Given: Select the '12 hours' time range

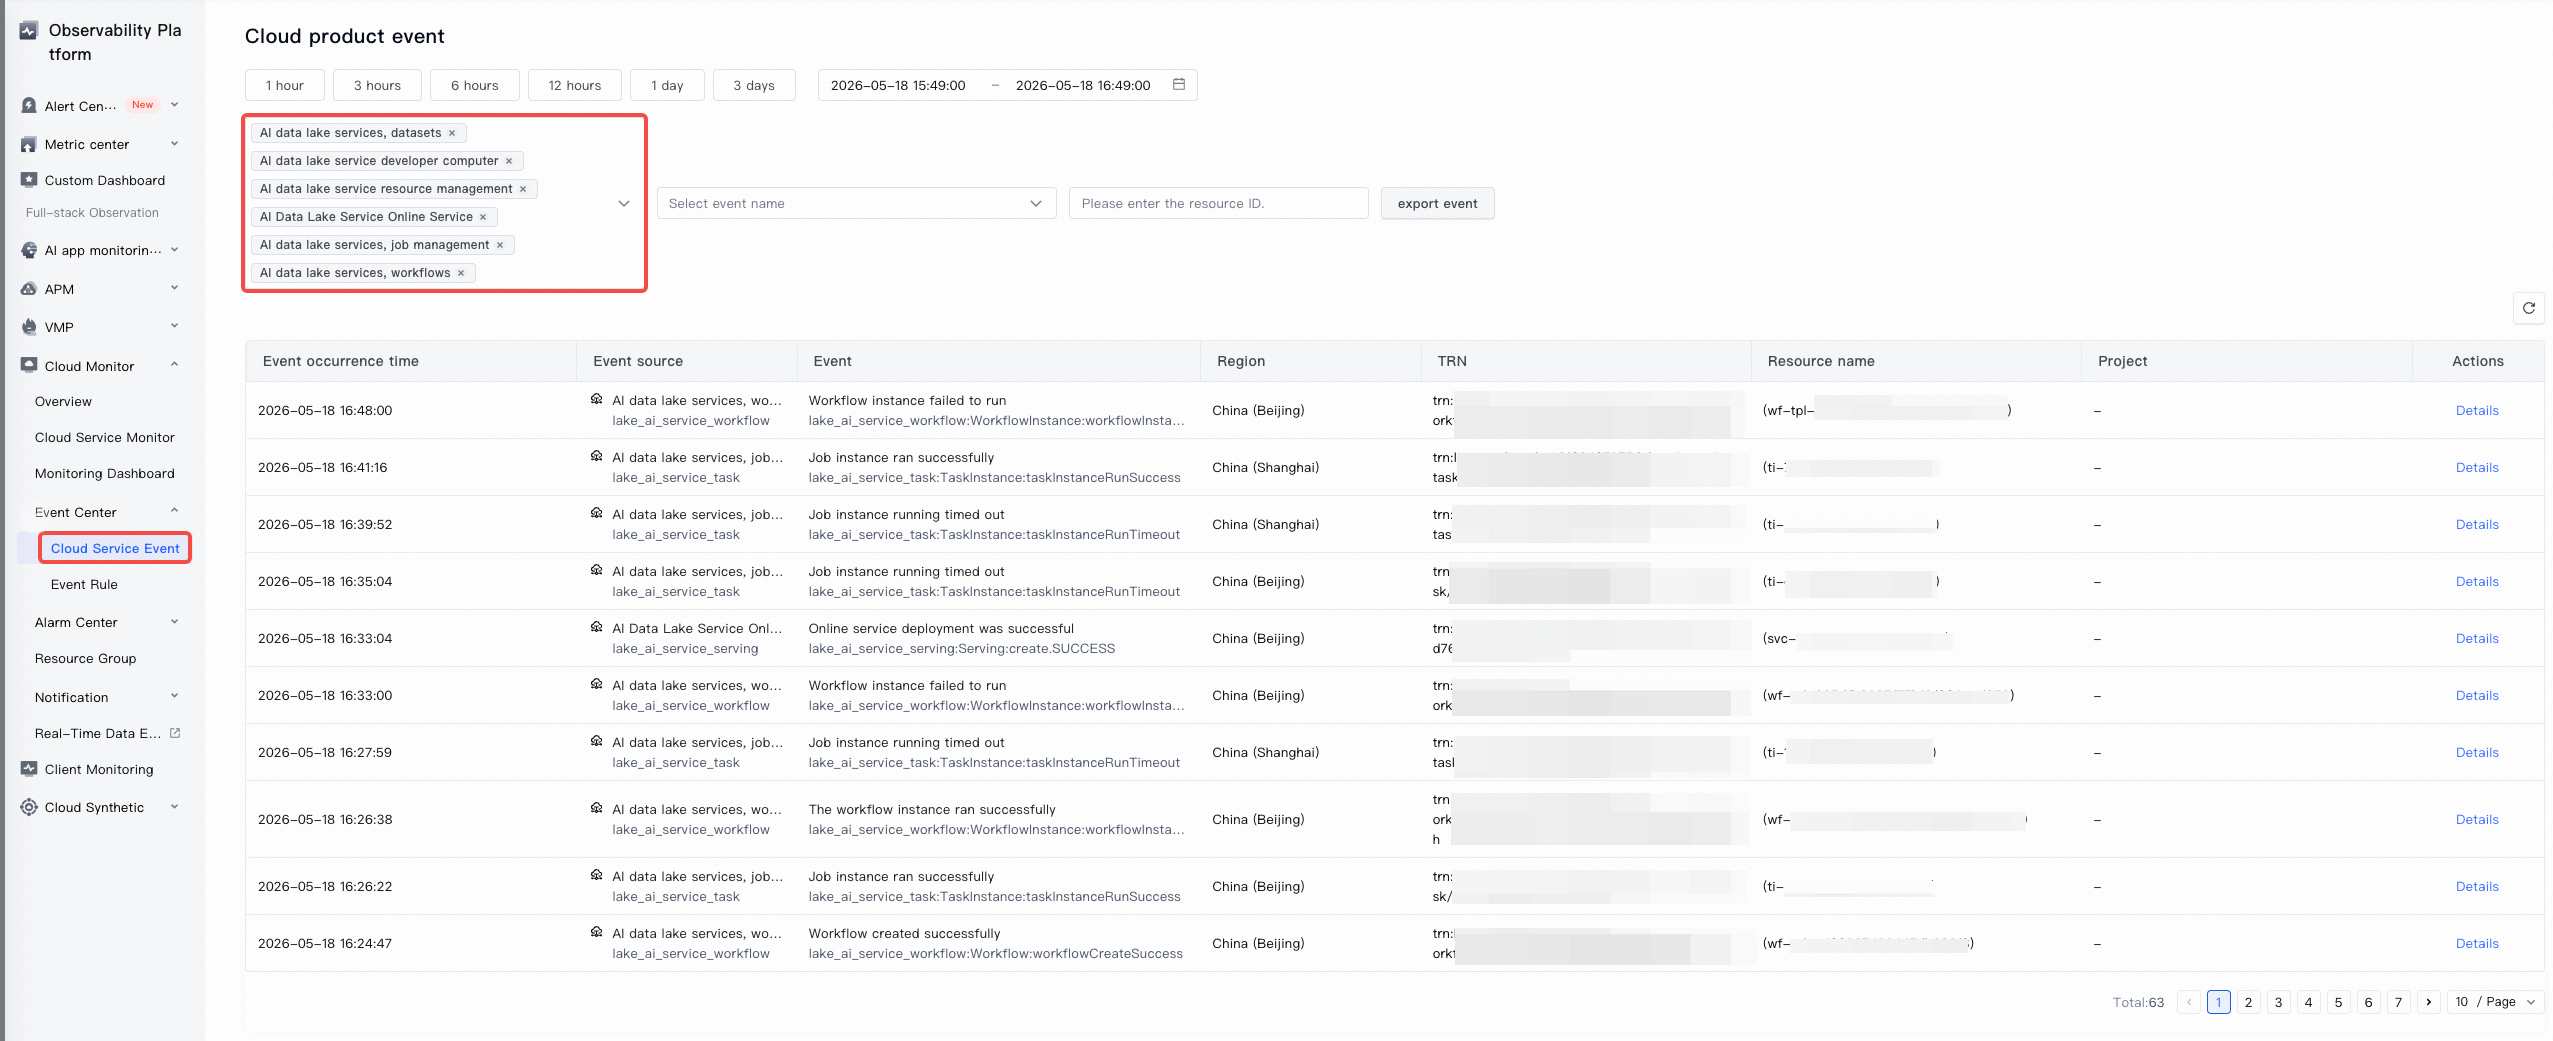Looking at the screenshot, I should pyautogui.click(x=575, y=85).
